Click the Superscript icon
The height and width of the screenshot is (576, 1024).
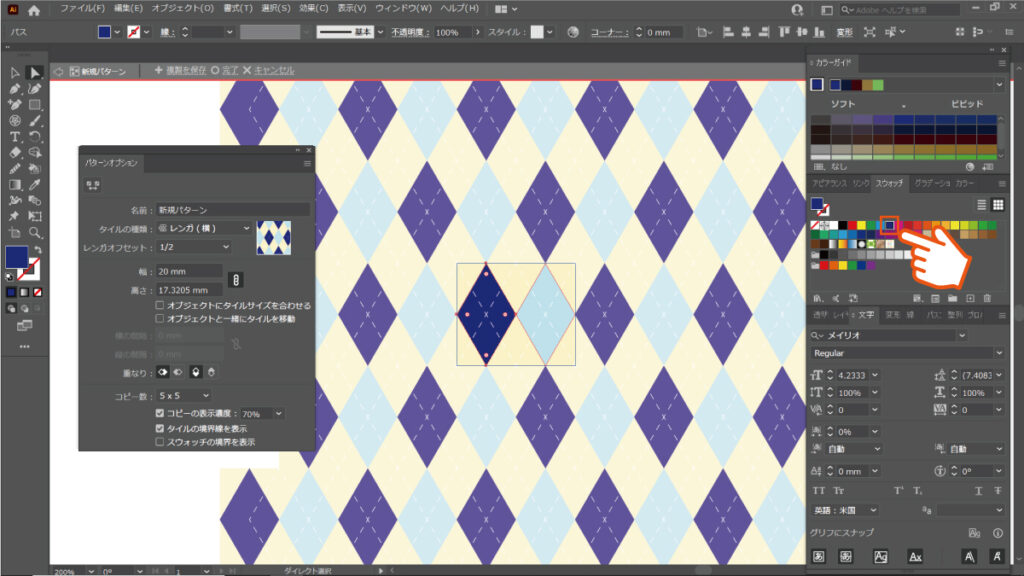tap(899, 490)
